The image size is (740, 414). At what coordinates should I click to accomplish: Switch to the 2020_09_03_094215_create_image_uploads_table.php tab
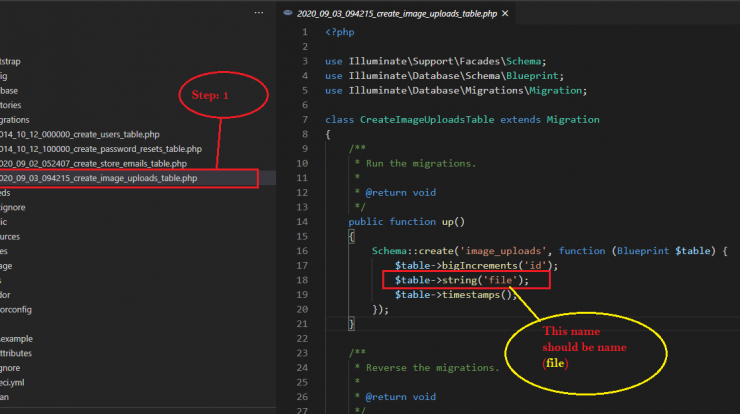point(396,14)
